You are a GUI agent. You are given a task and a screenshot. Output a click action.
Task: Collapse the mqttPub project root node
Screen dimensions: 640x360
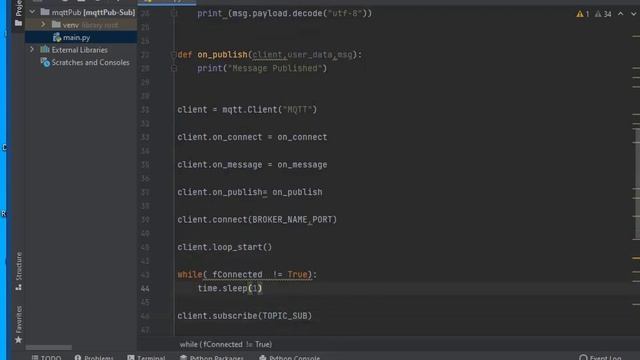pos(32,12)
